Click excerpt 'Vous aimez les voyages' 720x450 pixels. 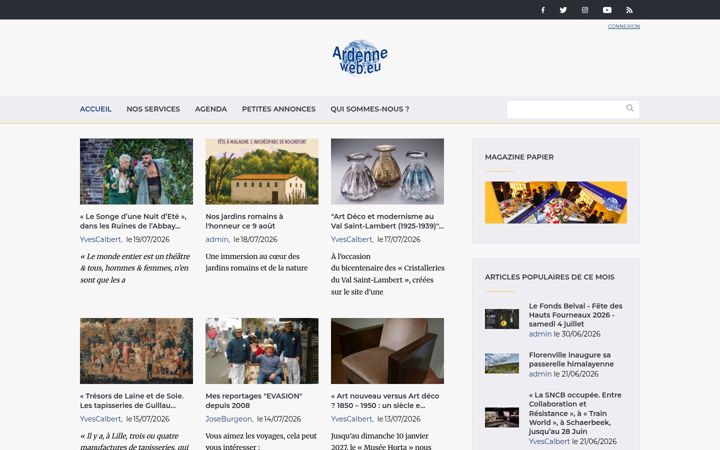(x=261, y=441)
